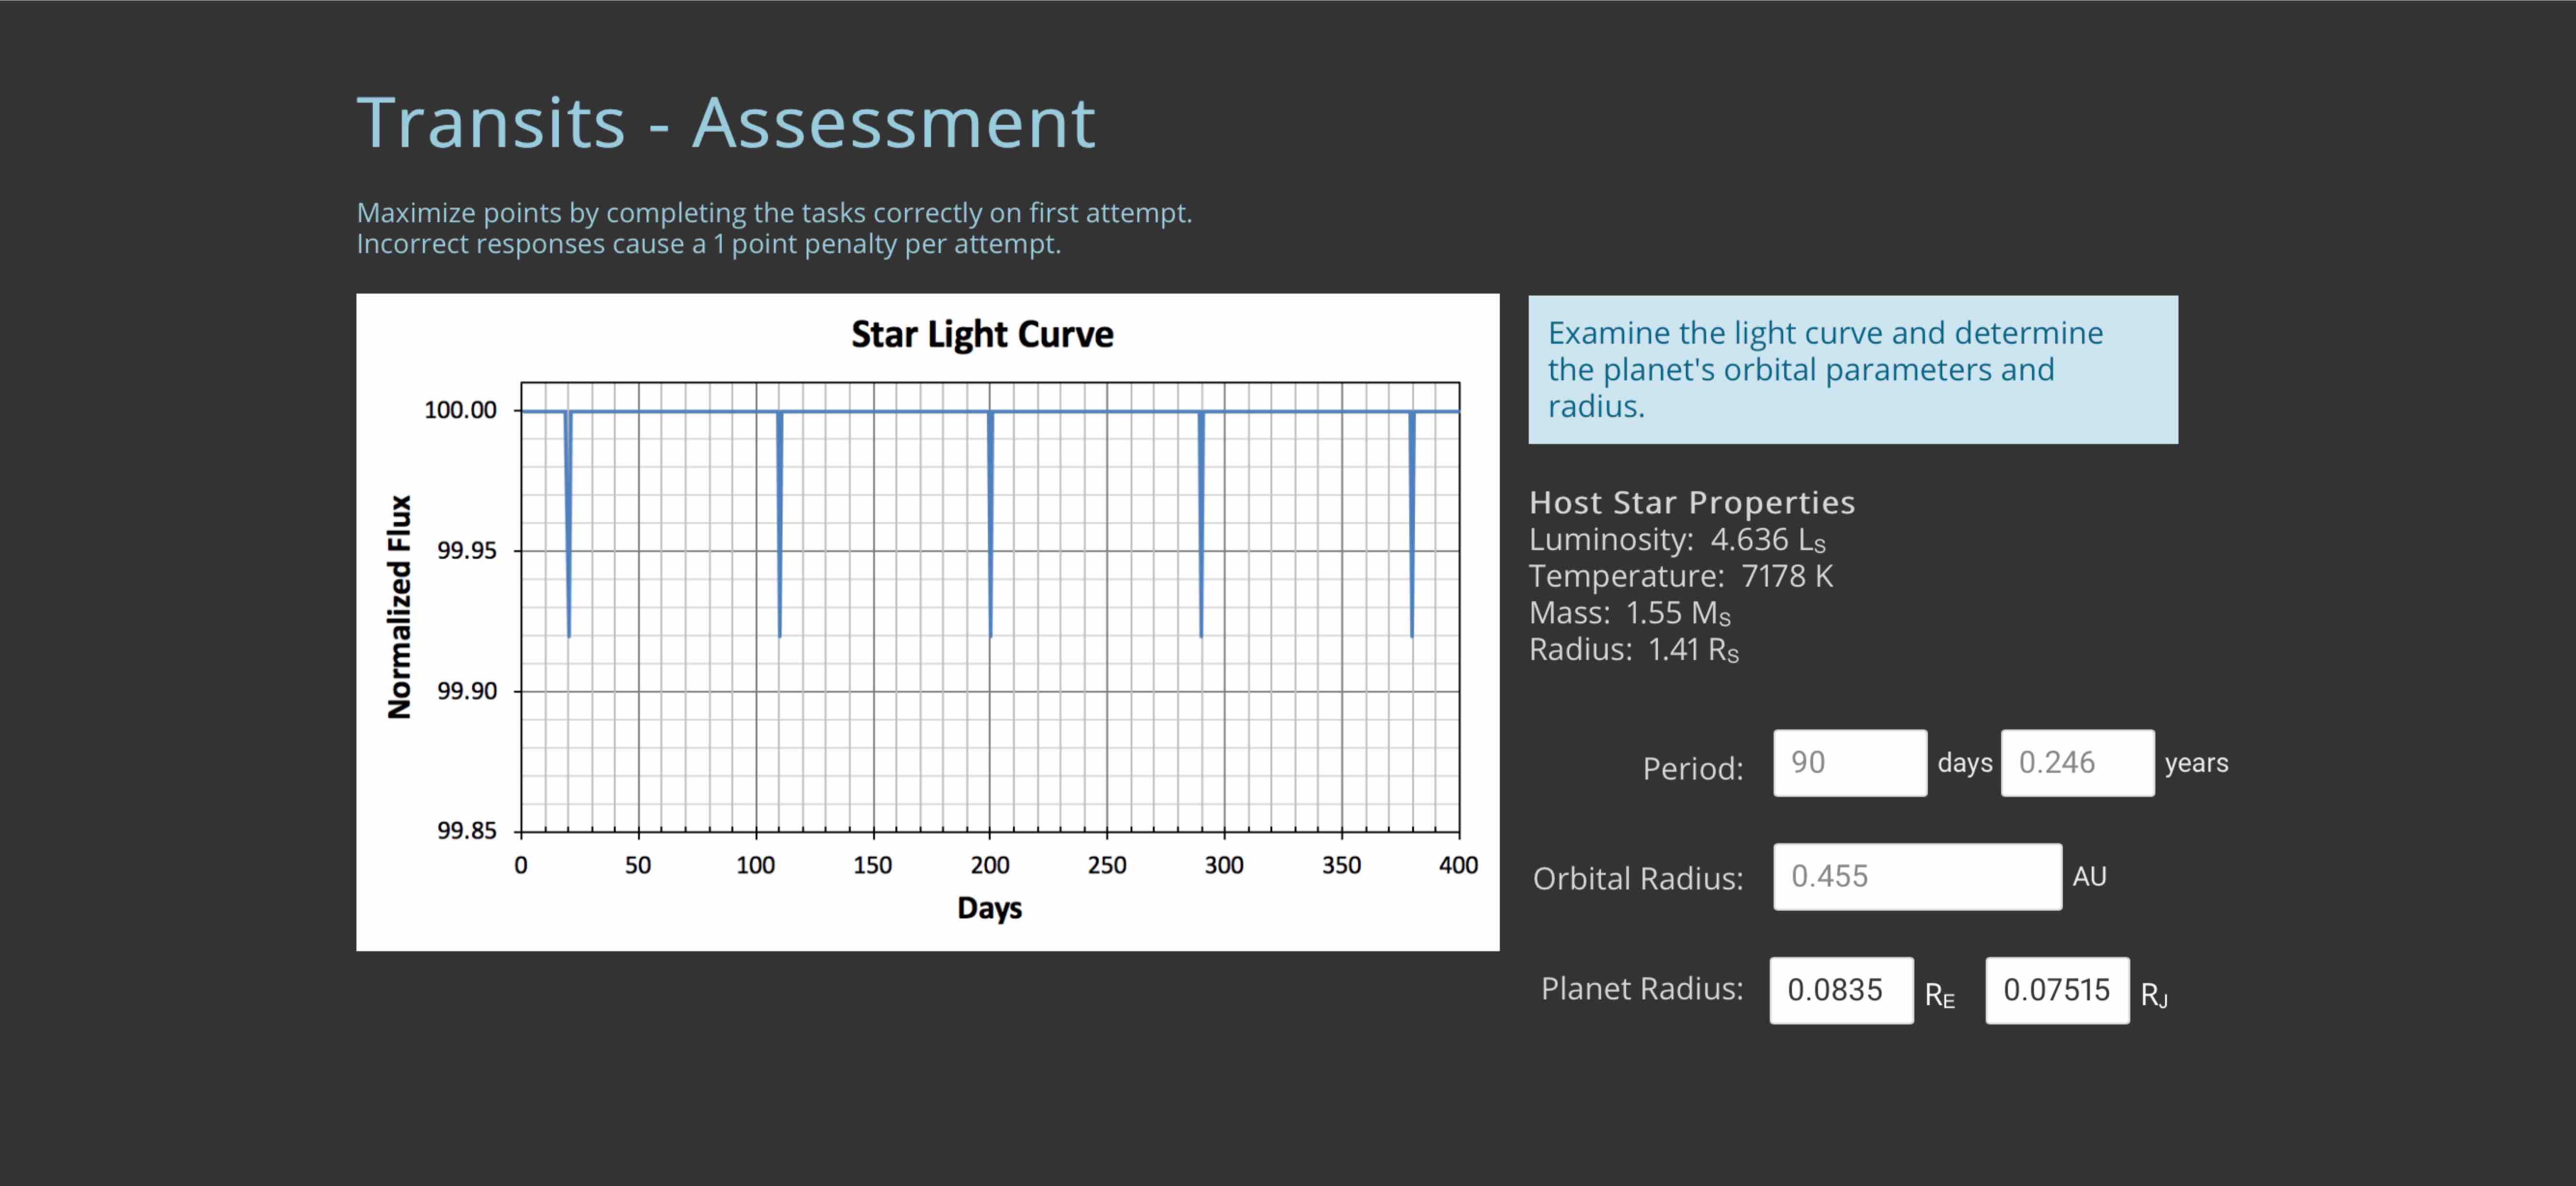Click the Period days input field
The height and width of the screenshot is (1186, 2576).
[1849, 763]
